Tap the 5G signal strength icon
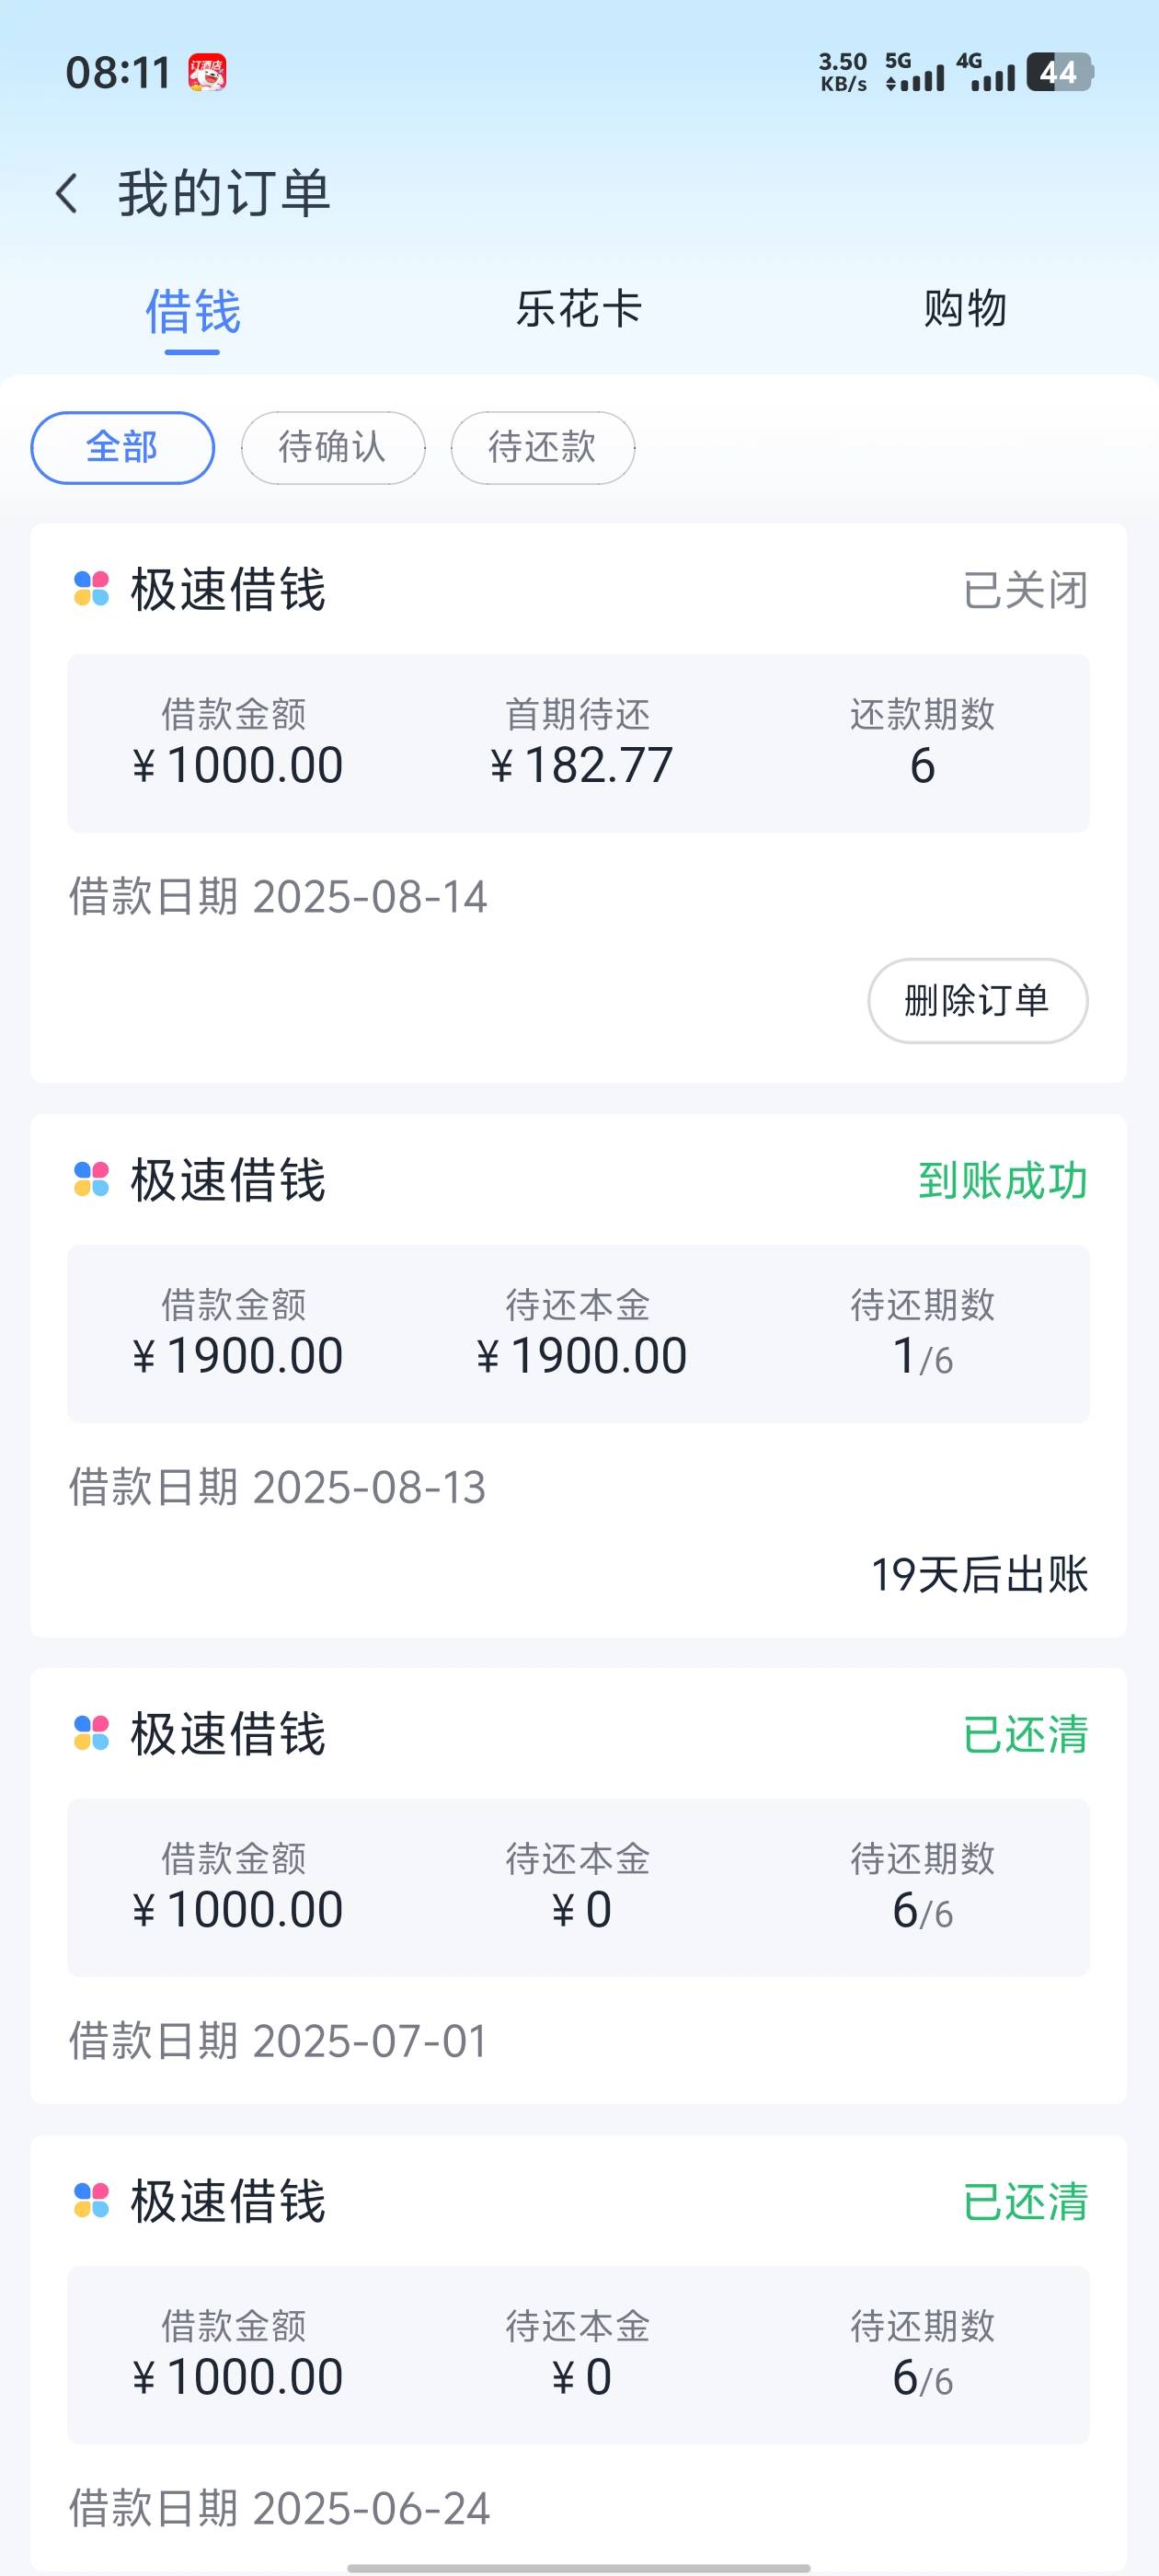Screen dimensions: 1159x2576 pos(914,72)
